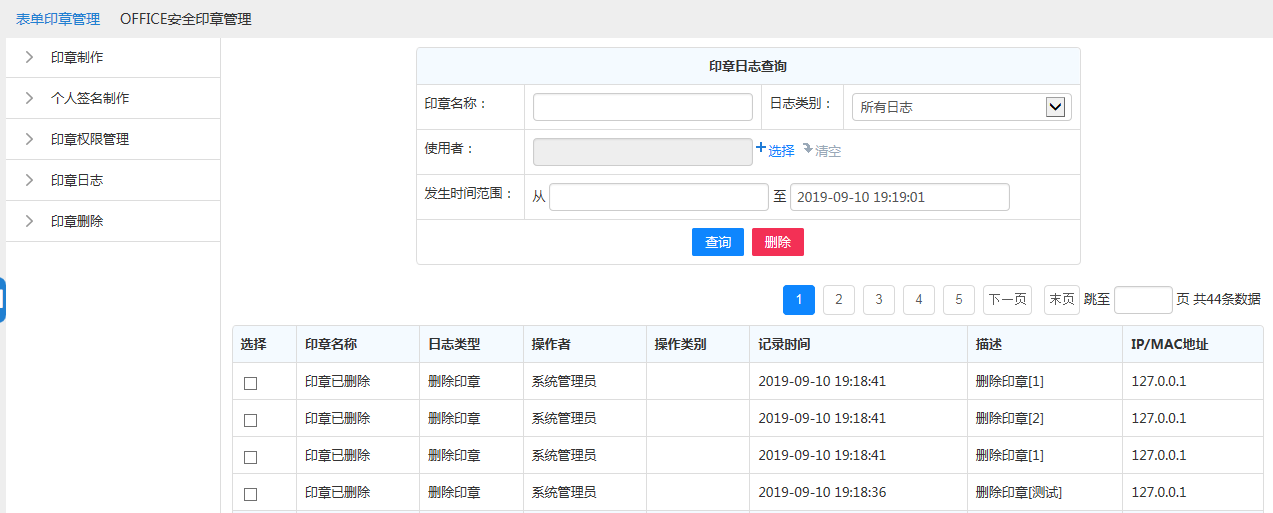Expand the 印章制作 chevron in the sidebar
The width and height of the screenshot is (1273, 513).
[x=29, y=57]
